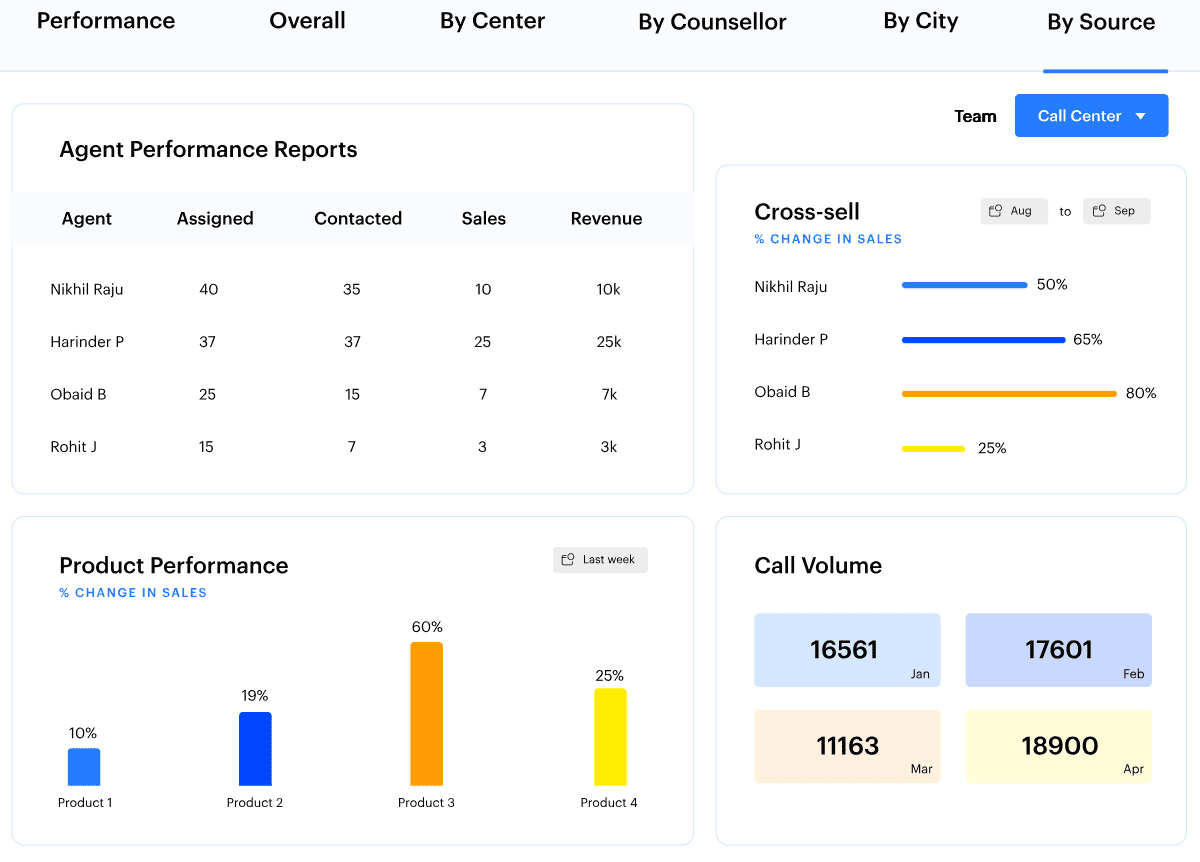Click Nikhil Raju's revenue value 10k
This screenshot has height=862, width=1200.
click(609, 290)
